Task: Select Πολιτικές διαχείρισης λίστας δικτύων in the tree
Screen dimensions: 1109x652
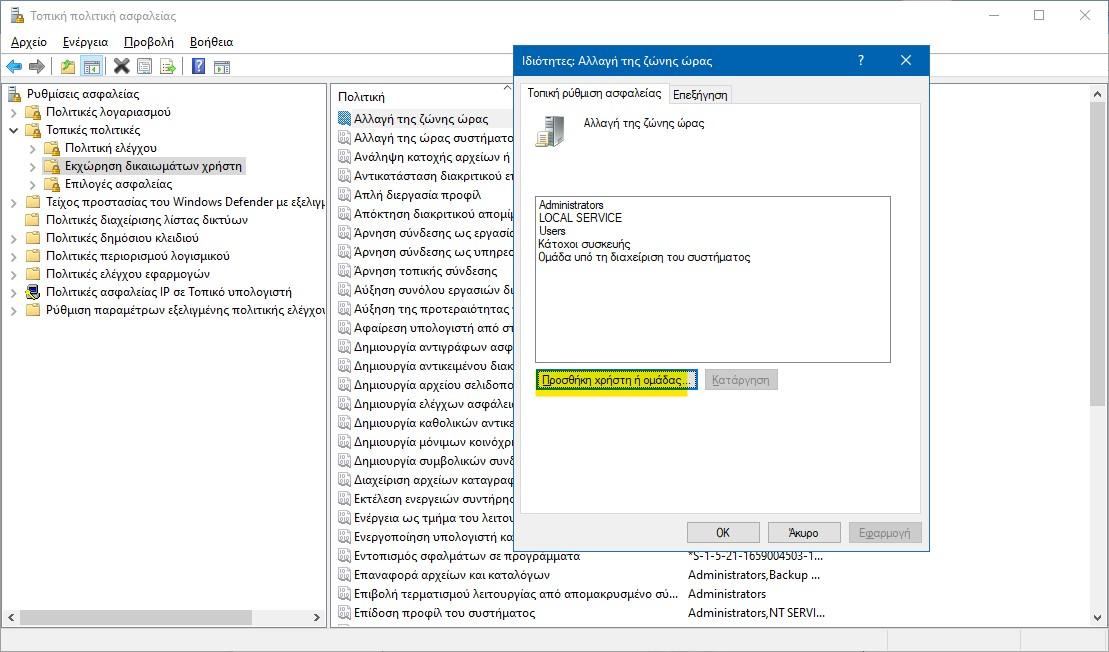Action: pyautogui.click(x=147, y=220)
